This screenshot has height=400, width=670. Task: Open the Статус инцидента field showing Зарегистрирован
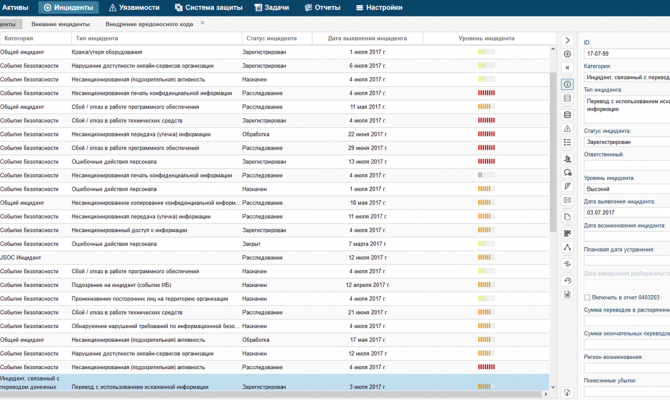tap(627, 141)
